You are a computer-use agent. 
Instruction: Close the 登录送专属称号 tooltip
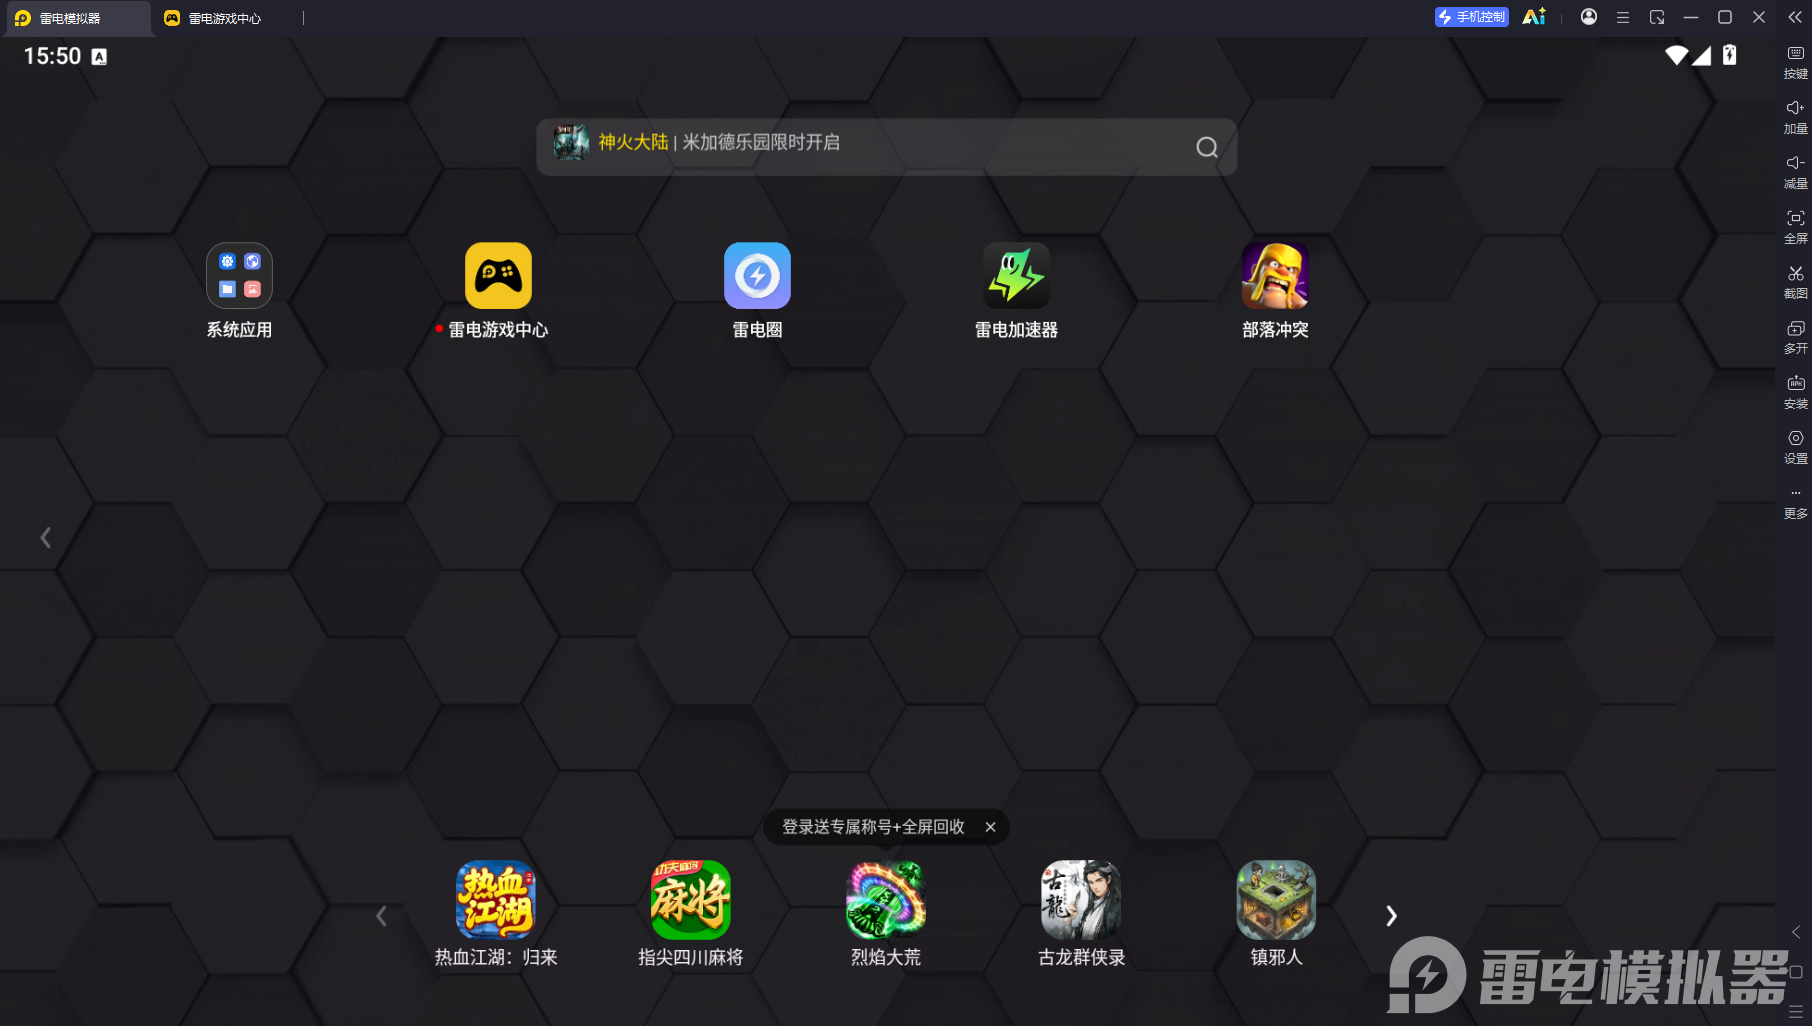click(990, 827)
